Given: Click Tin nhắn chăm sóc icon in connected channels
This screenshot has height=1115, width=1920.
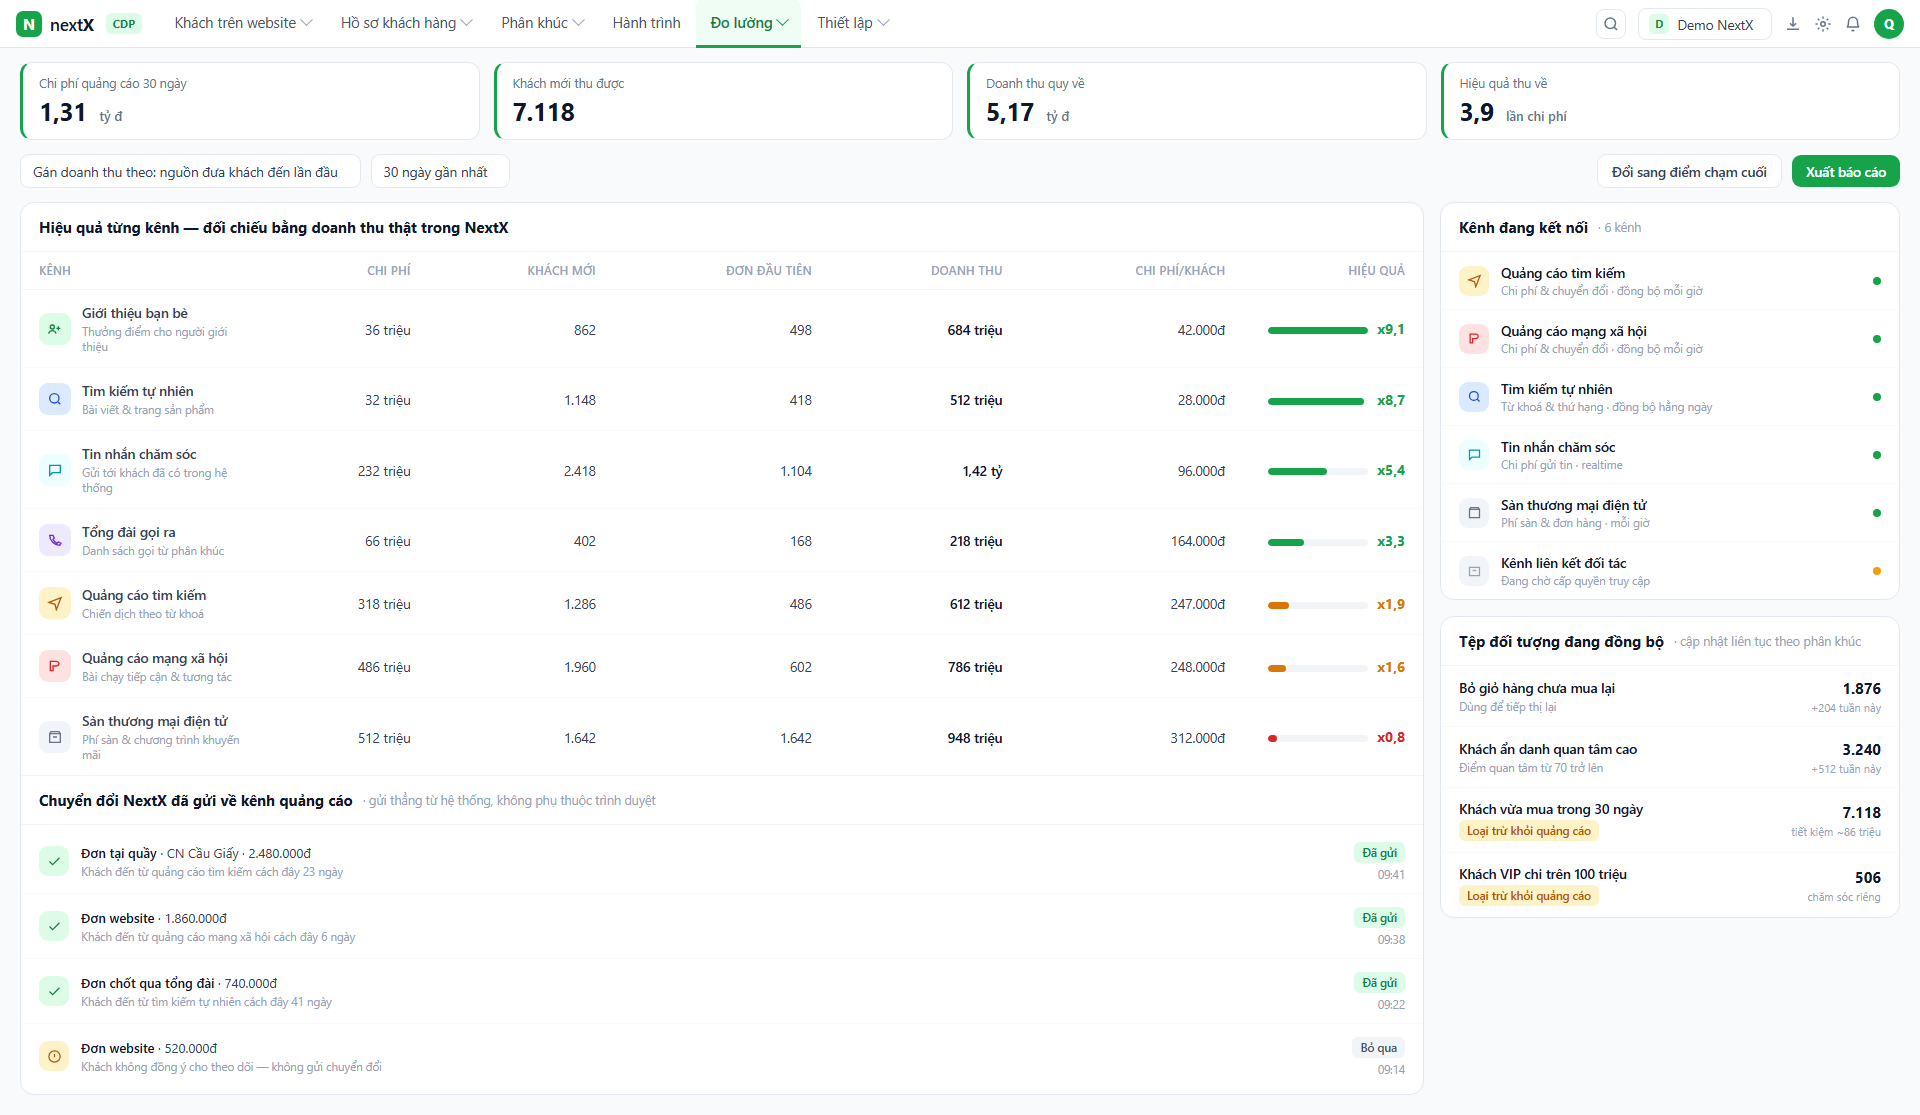Looking at the screenshot, I should pos(1474,455).
